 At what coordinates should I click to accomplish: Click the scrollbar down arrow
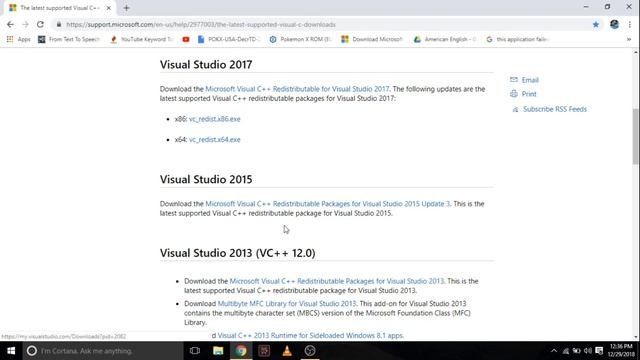coord(636,337)
